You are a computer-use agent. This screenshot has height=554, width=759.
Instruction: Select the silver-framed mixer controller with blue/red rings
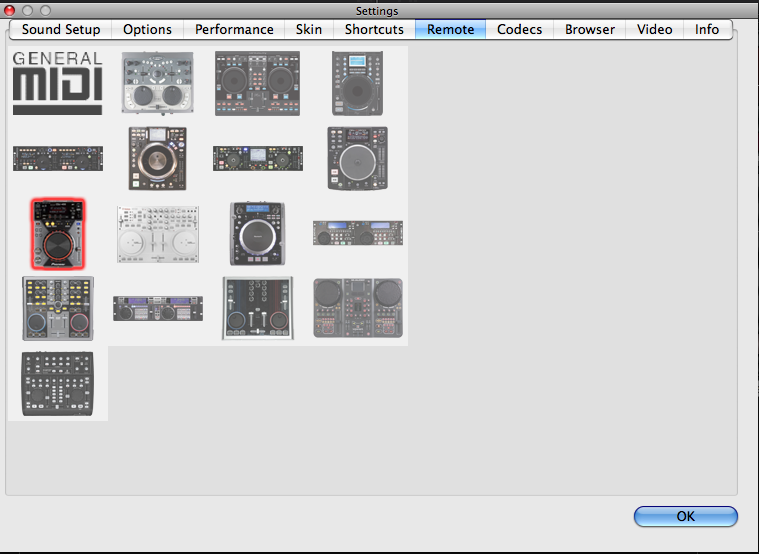pyautogui.click(x=258, y=308)
